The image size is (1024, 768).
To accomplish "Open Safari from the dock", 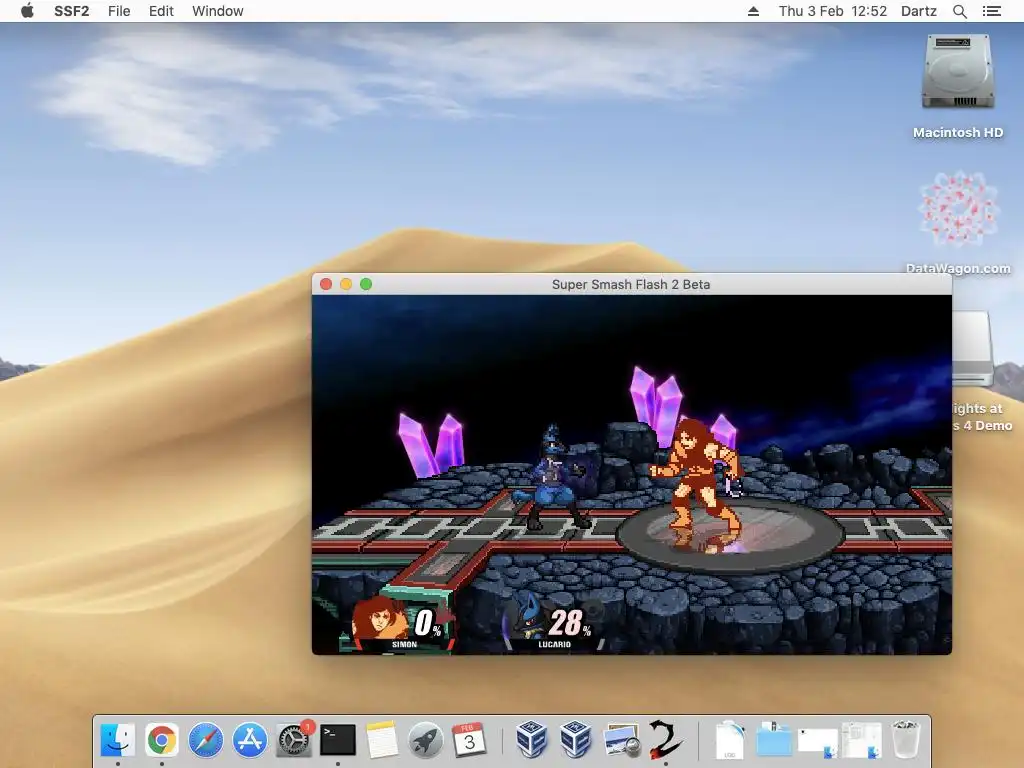I will tap(206, 740).
